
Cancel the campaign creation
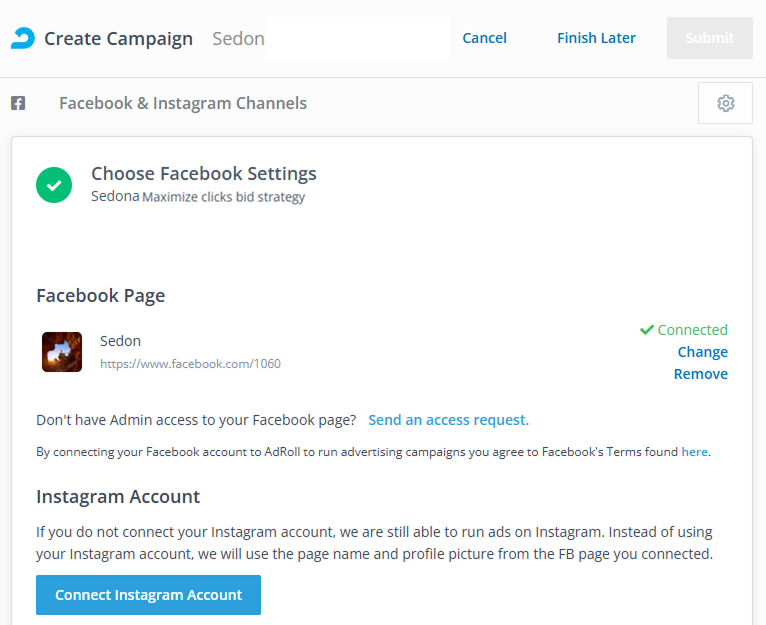pos(484,38)
